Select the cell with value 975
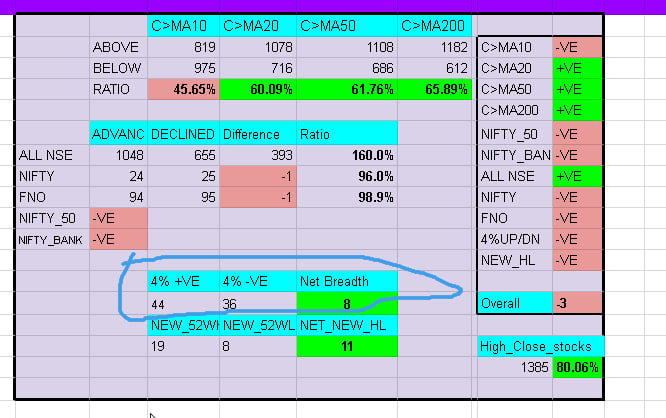The width and height of the screenshot is (666, 418). coord(183,68)
